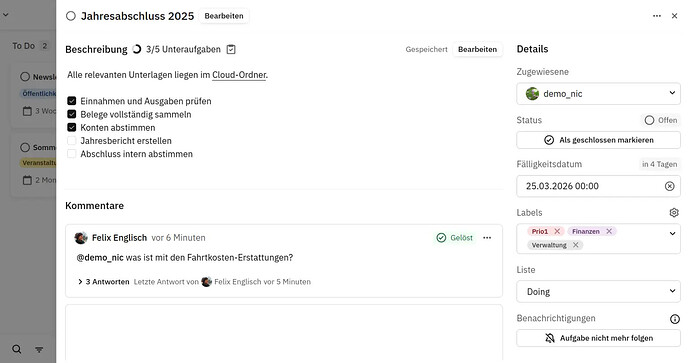The height and width of the screenshot is (363, 690).
Task: Open the task options three-dot menu
Action: pos(657,16)
